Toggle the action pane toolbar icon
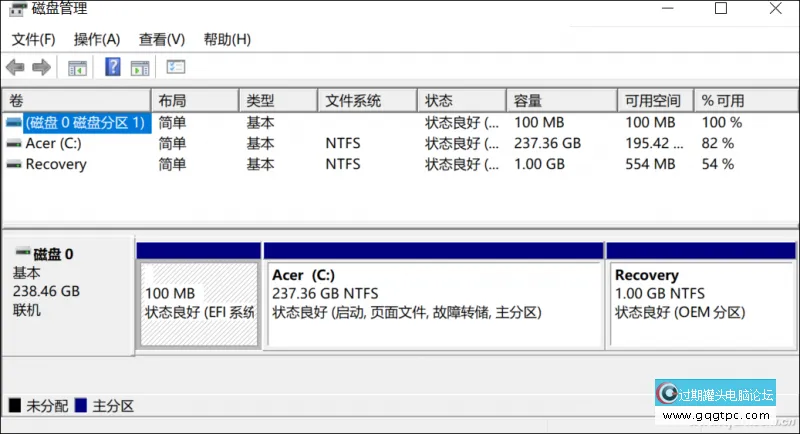This screenshot has height=434, width=800. pos(140,68)
